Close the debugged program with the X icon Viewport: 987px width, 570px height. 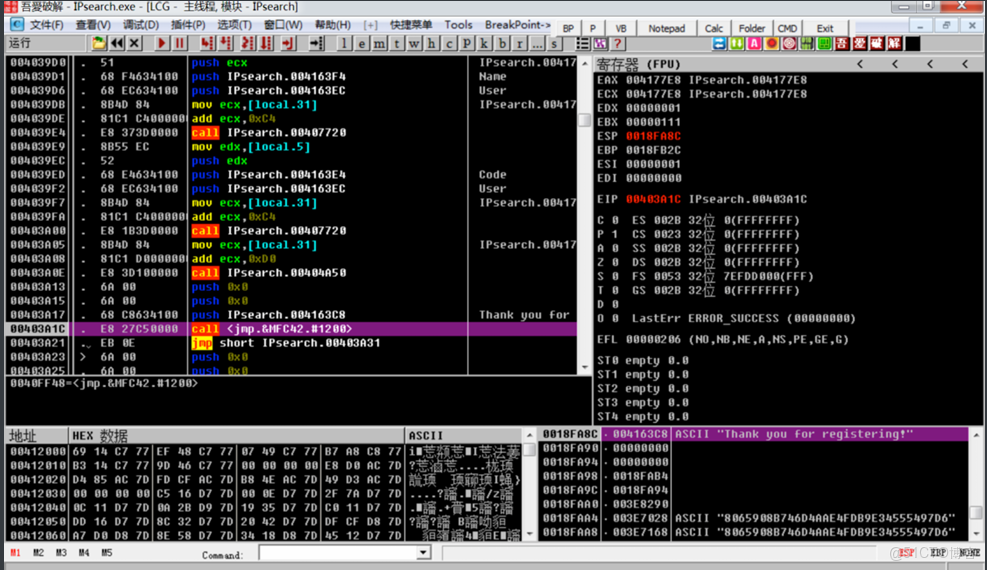[134, 43]
